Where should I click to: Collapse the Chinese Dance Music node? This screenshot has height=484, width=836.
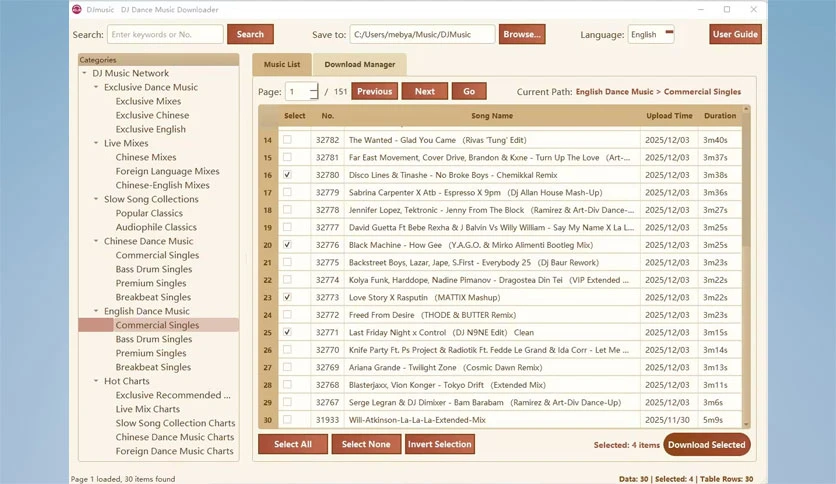(x=96, y=241)
